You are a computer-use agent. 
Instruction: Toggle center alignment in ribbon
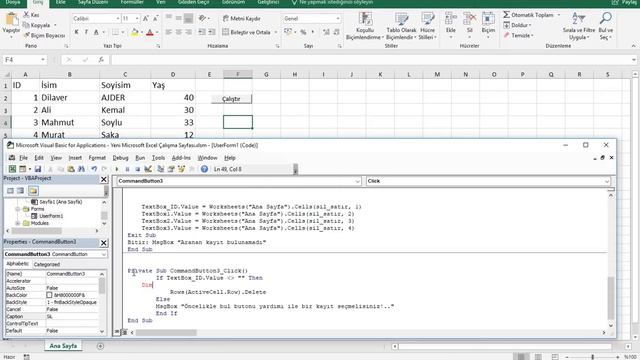[179, 32]
